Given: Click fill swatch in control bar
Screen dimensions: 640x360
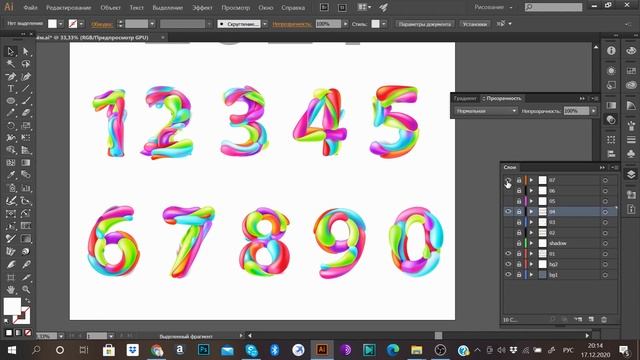Looking at the screenshot, I should pos(52,24).
